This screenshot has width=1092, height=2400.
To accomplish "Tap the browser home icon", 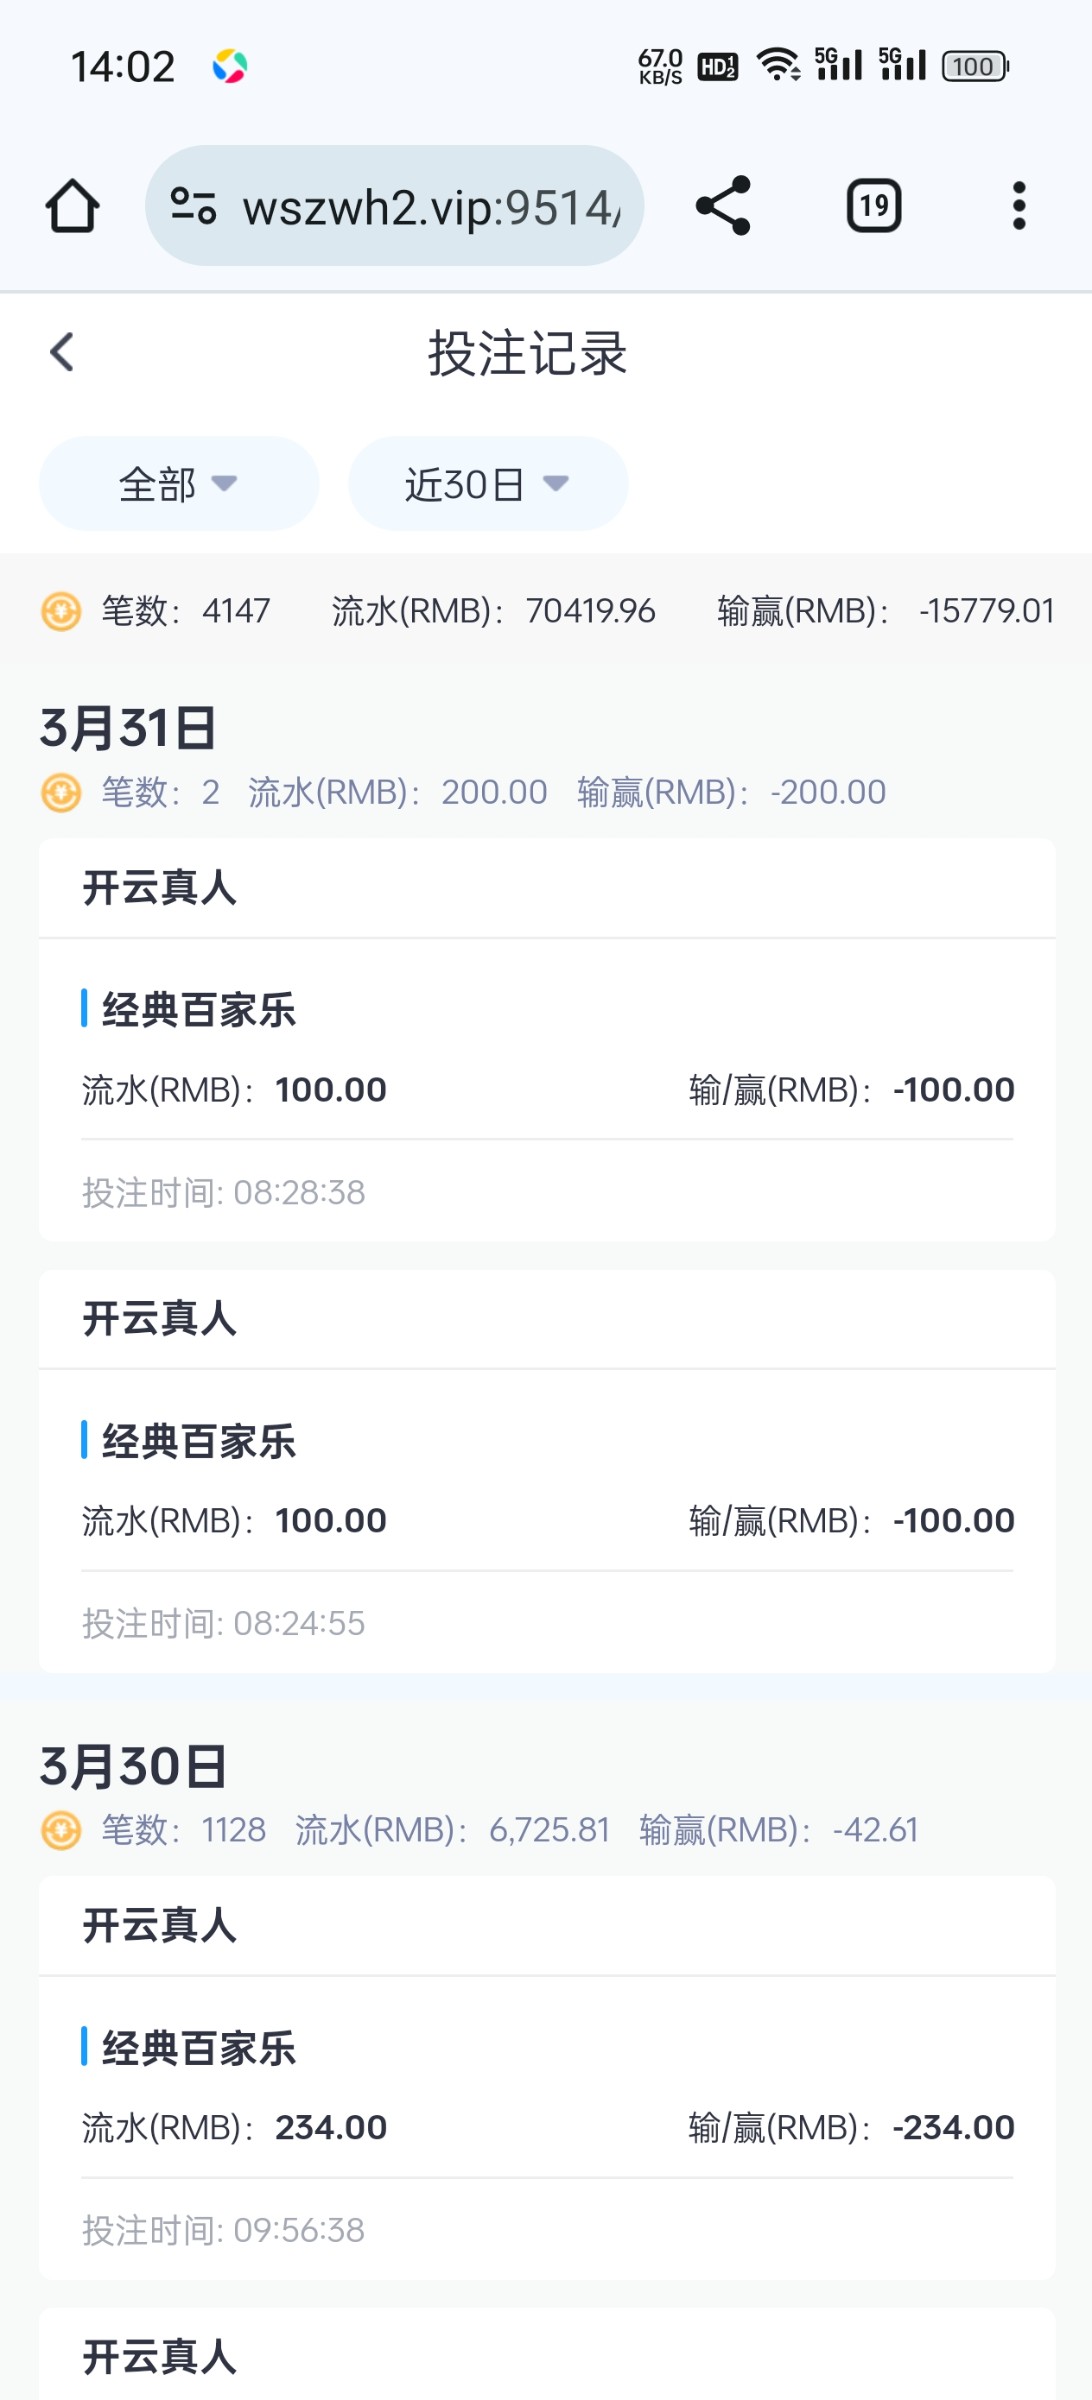I will (72, 206).
